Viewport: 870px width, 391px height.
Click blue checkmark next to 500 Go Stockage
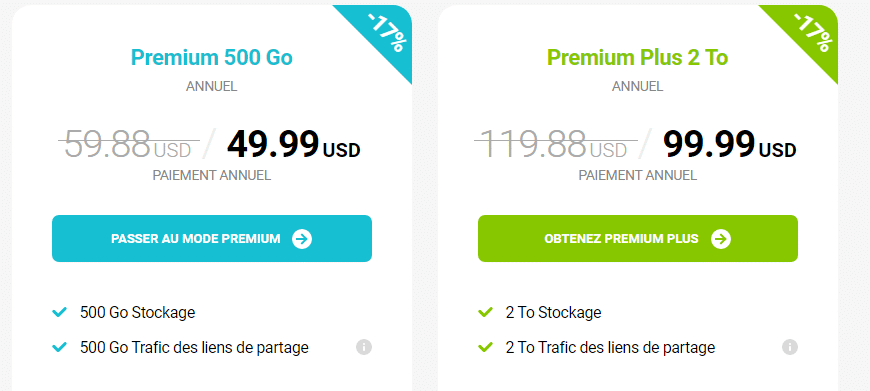[59, 312]
